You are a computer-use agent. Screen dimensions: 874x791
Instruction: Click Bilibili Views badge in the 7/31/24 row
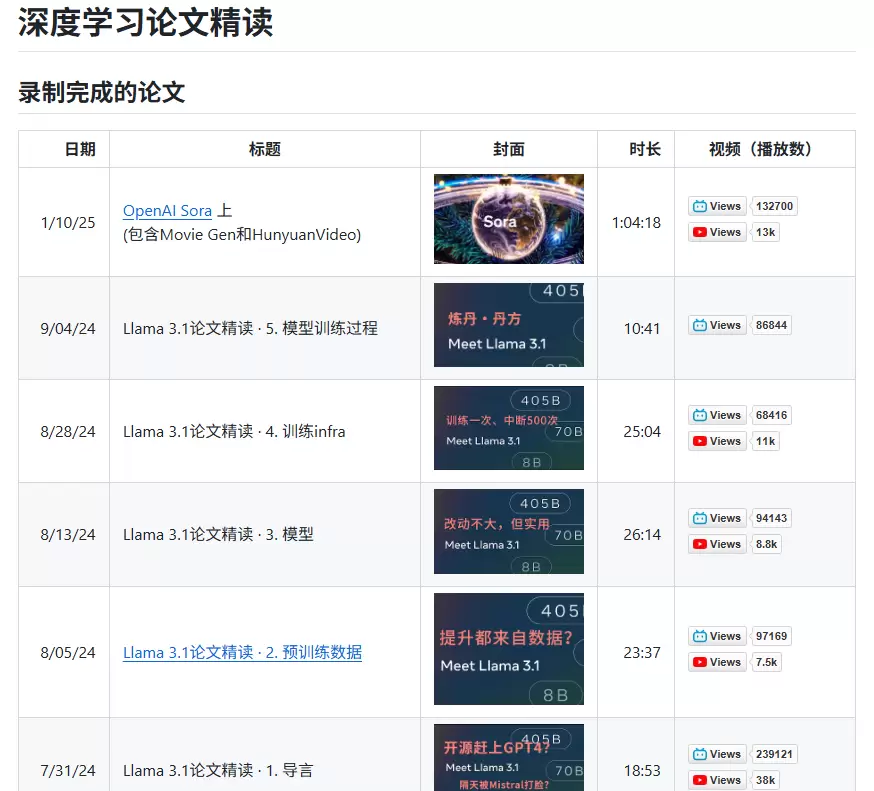(x=717, y=754)
